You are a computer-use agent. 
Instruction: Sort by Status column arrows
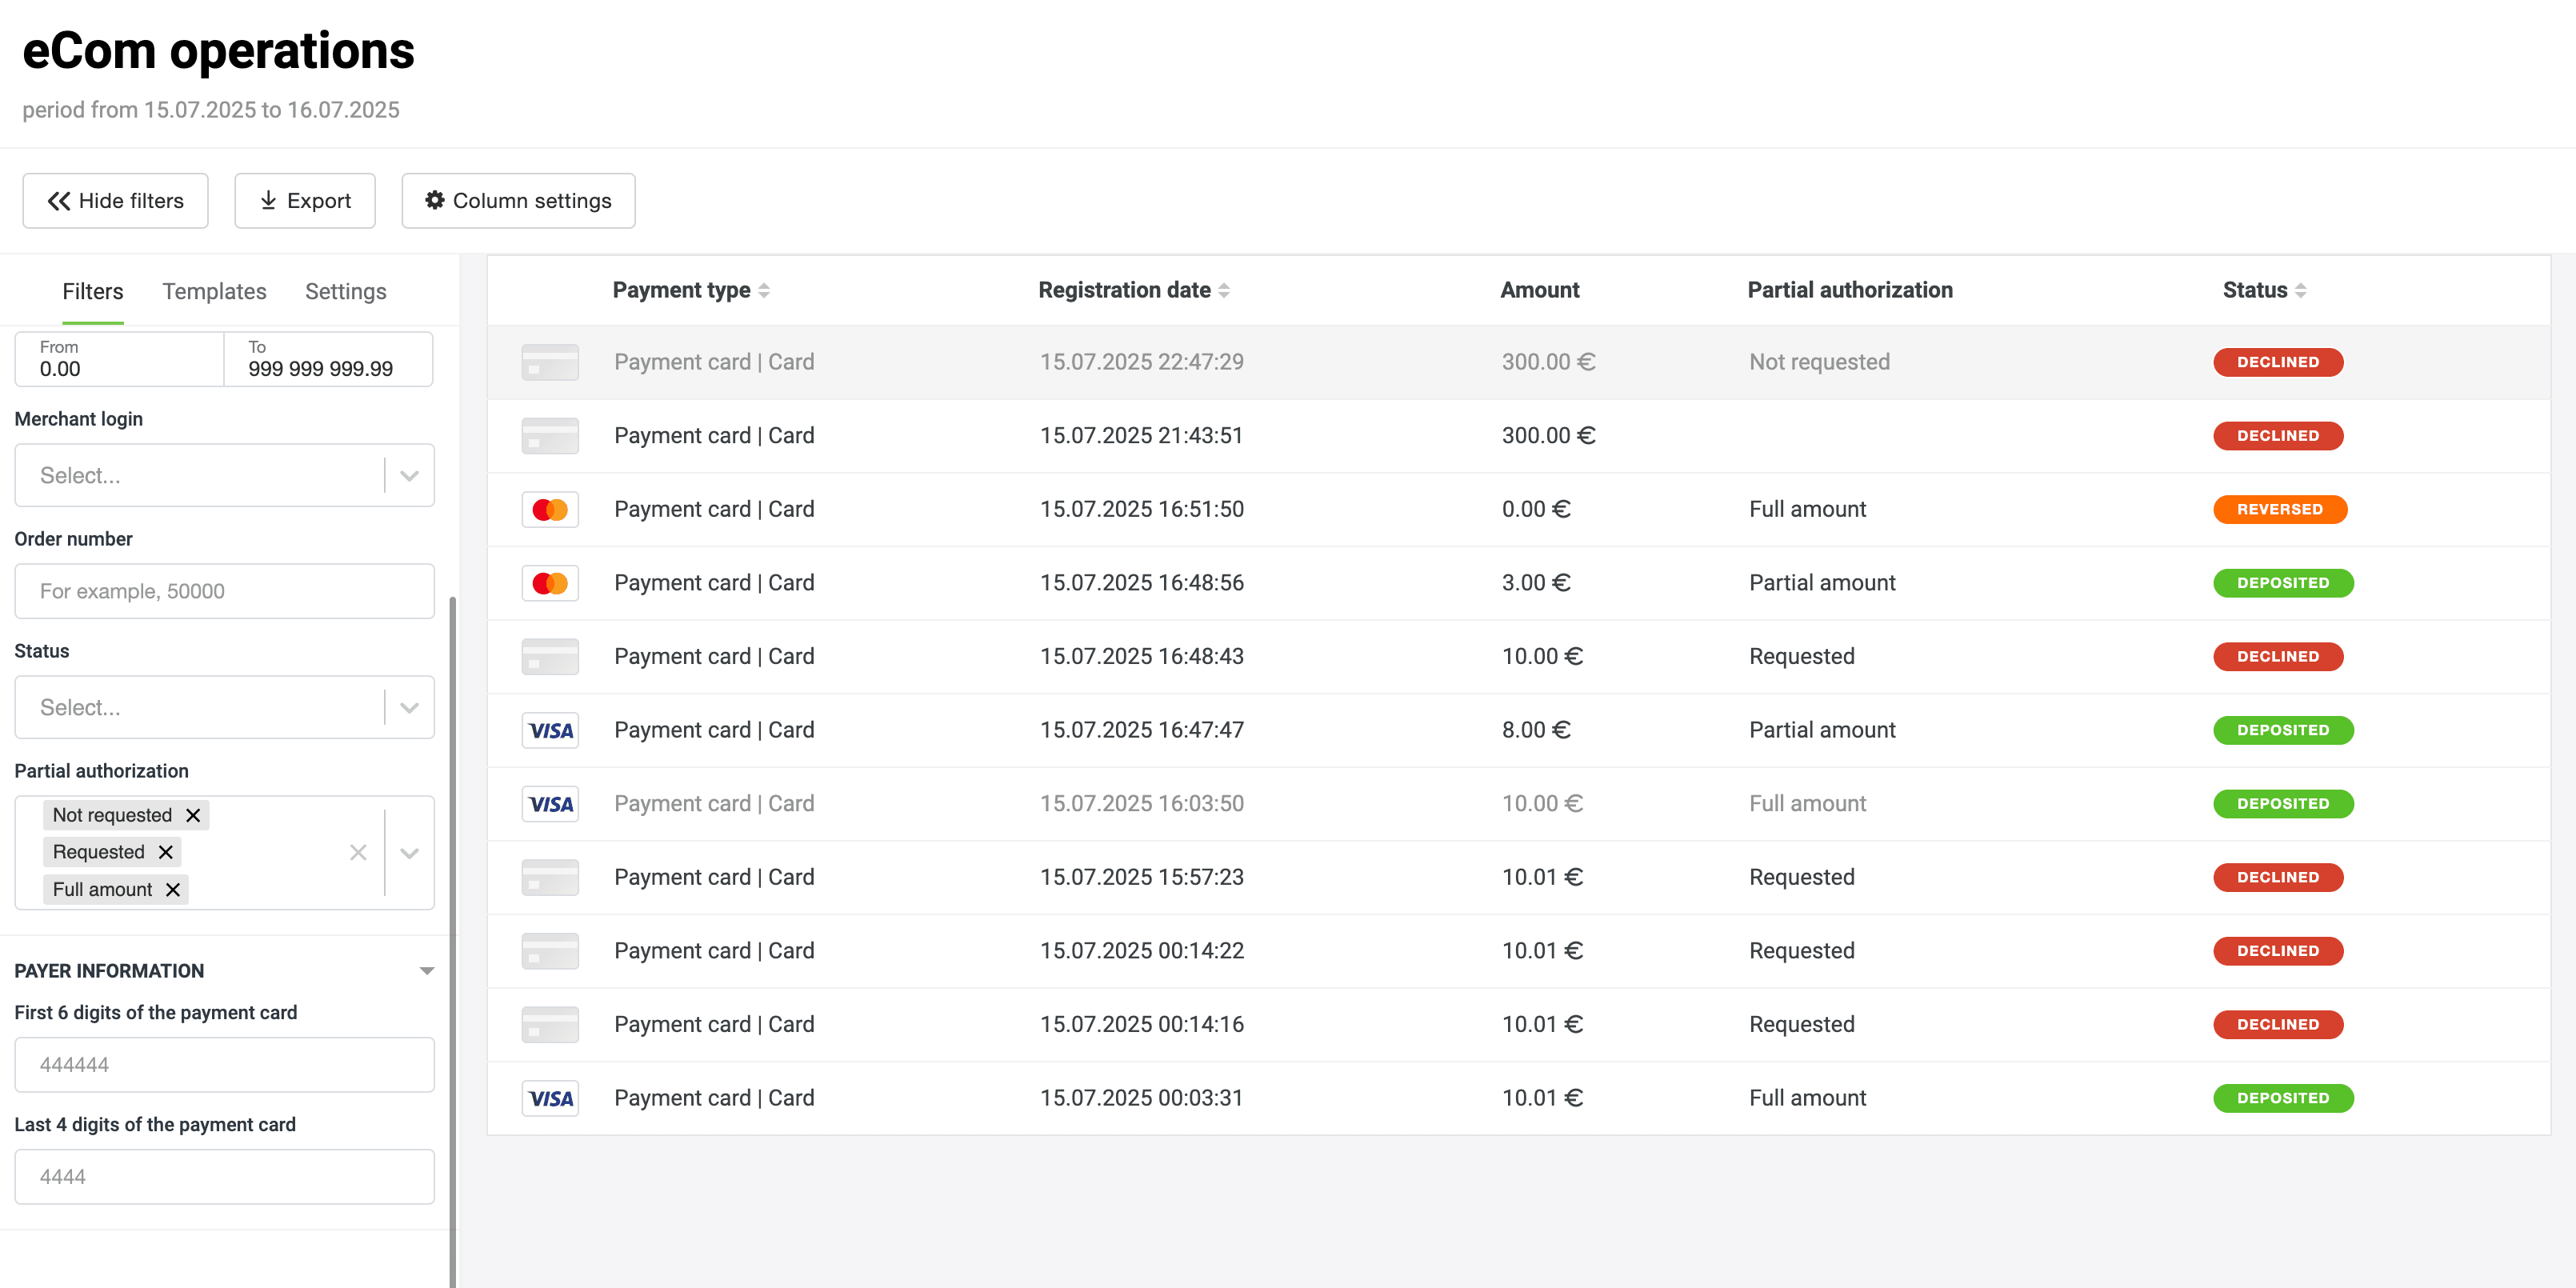tap(2300, 290)
